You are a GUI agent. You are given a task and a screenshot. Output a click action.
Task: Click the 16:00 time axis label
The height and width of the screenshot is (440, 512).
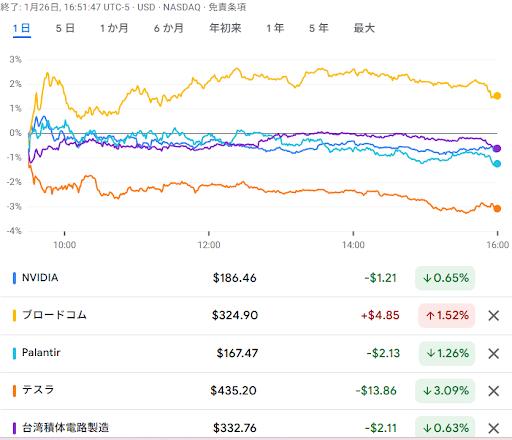(x=497, y=245)
